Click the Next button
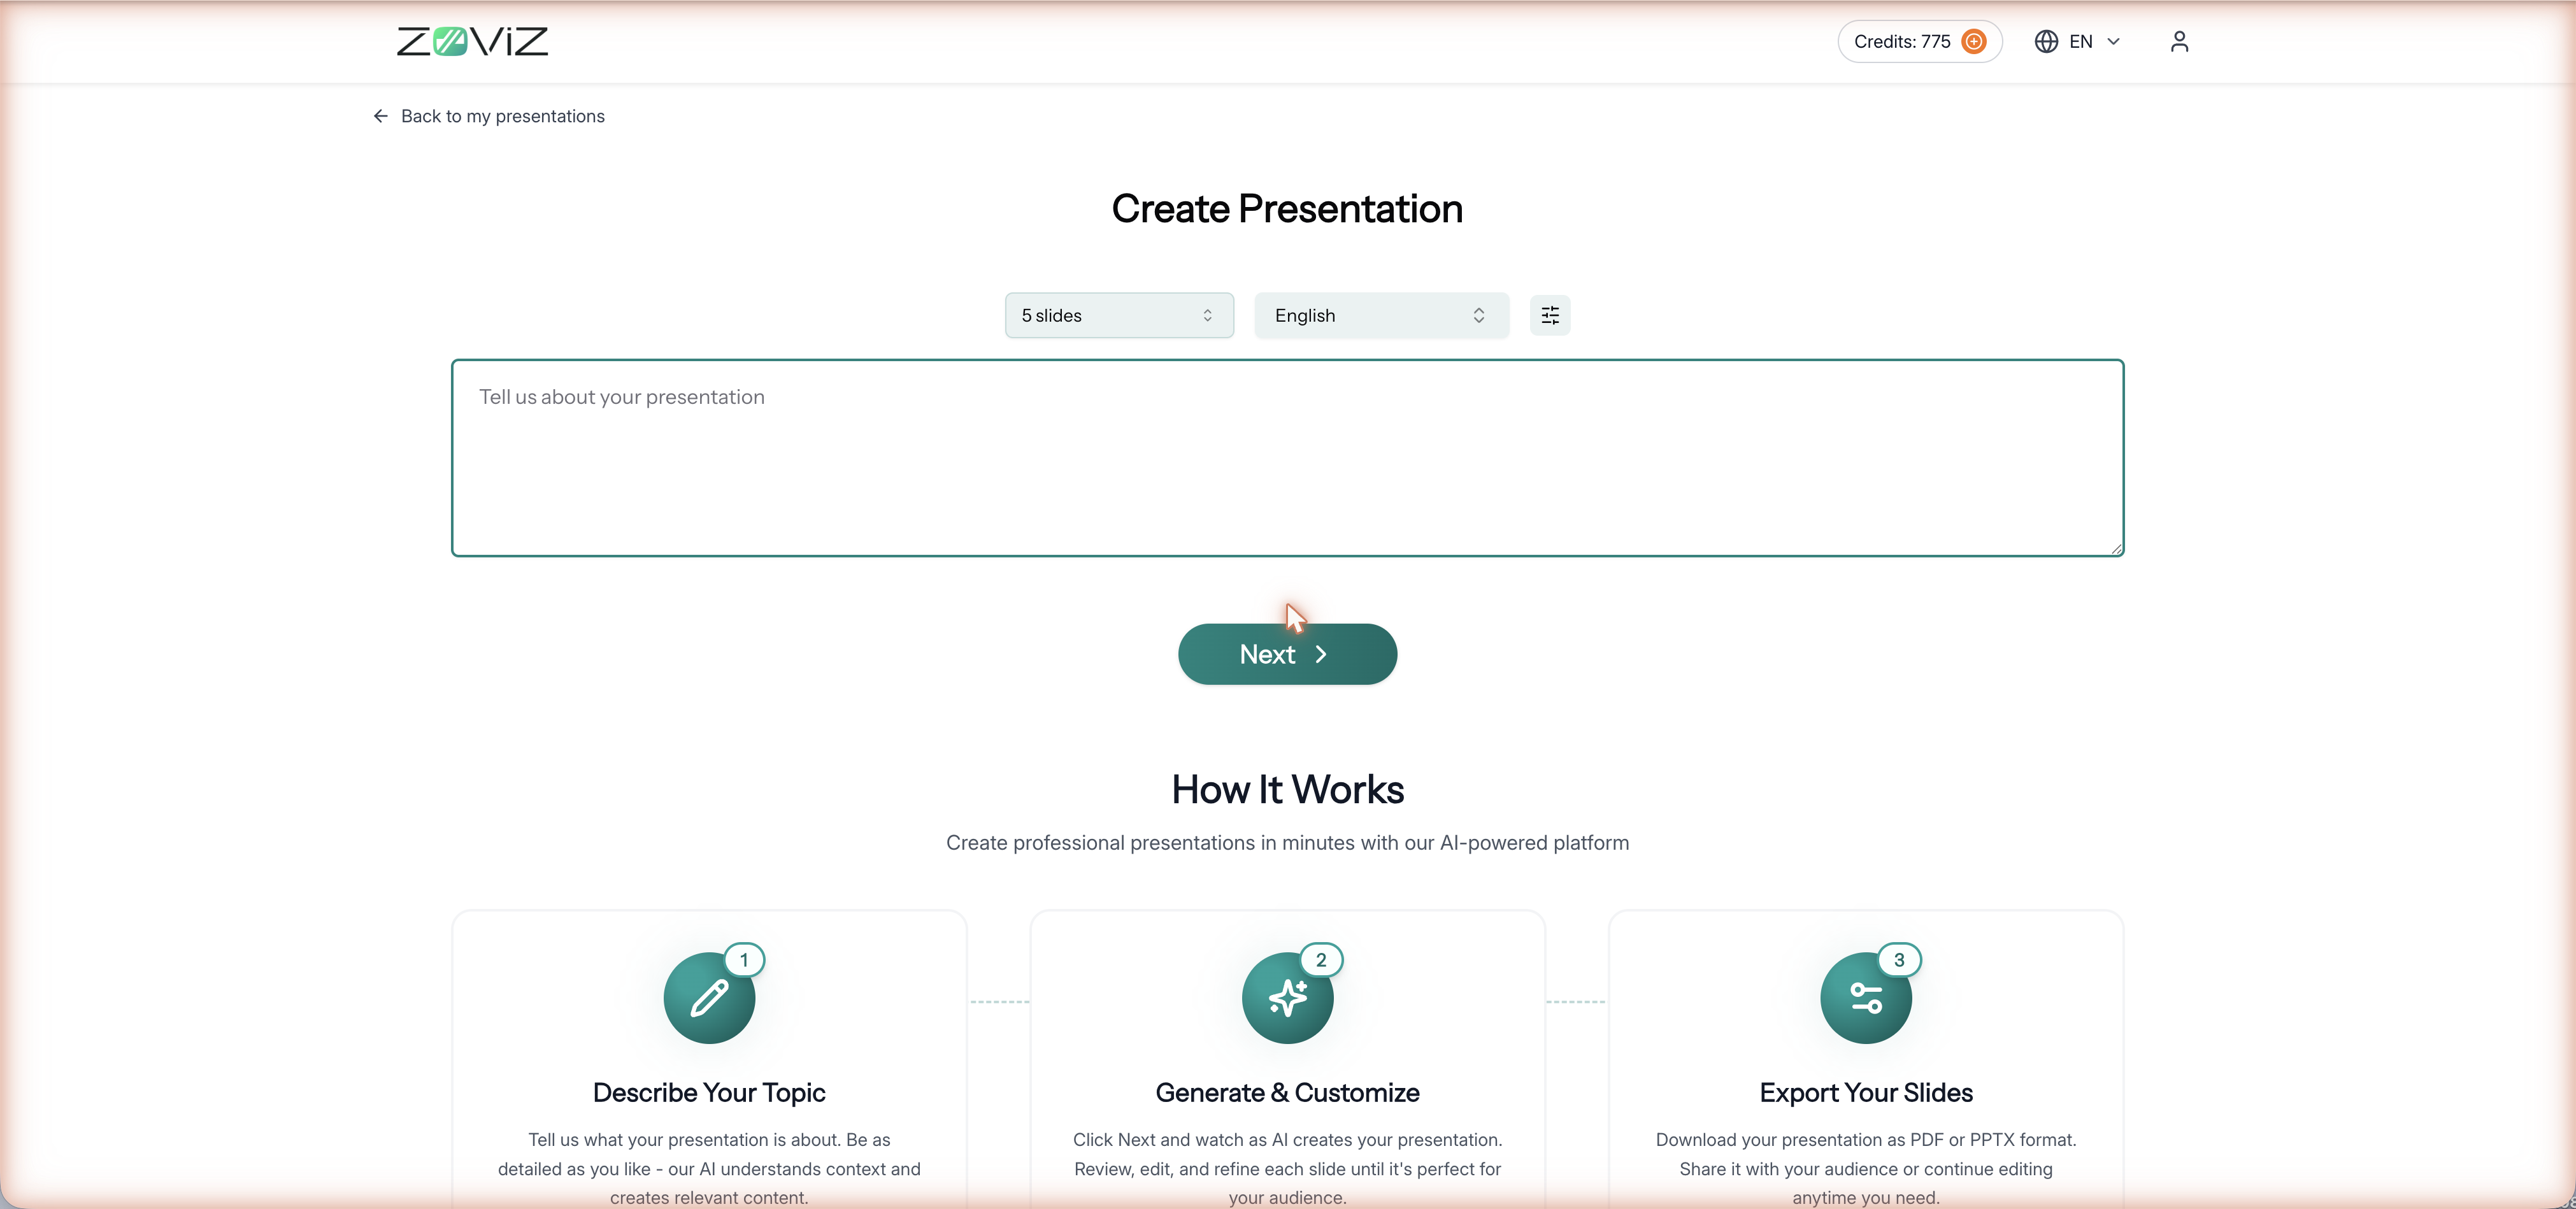The height and width of the screenshot is (1209, 2576). pos(1287,654)
